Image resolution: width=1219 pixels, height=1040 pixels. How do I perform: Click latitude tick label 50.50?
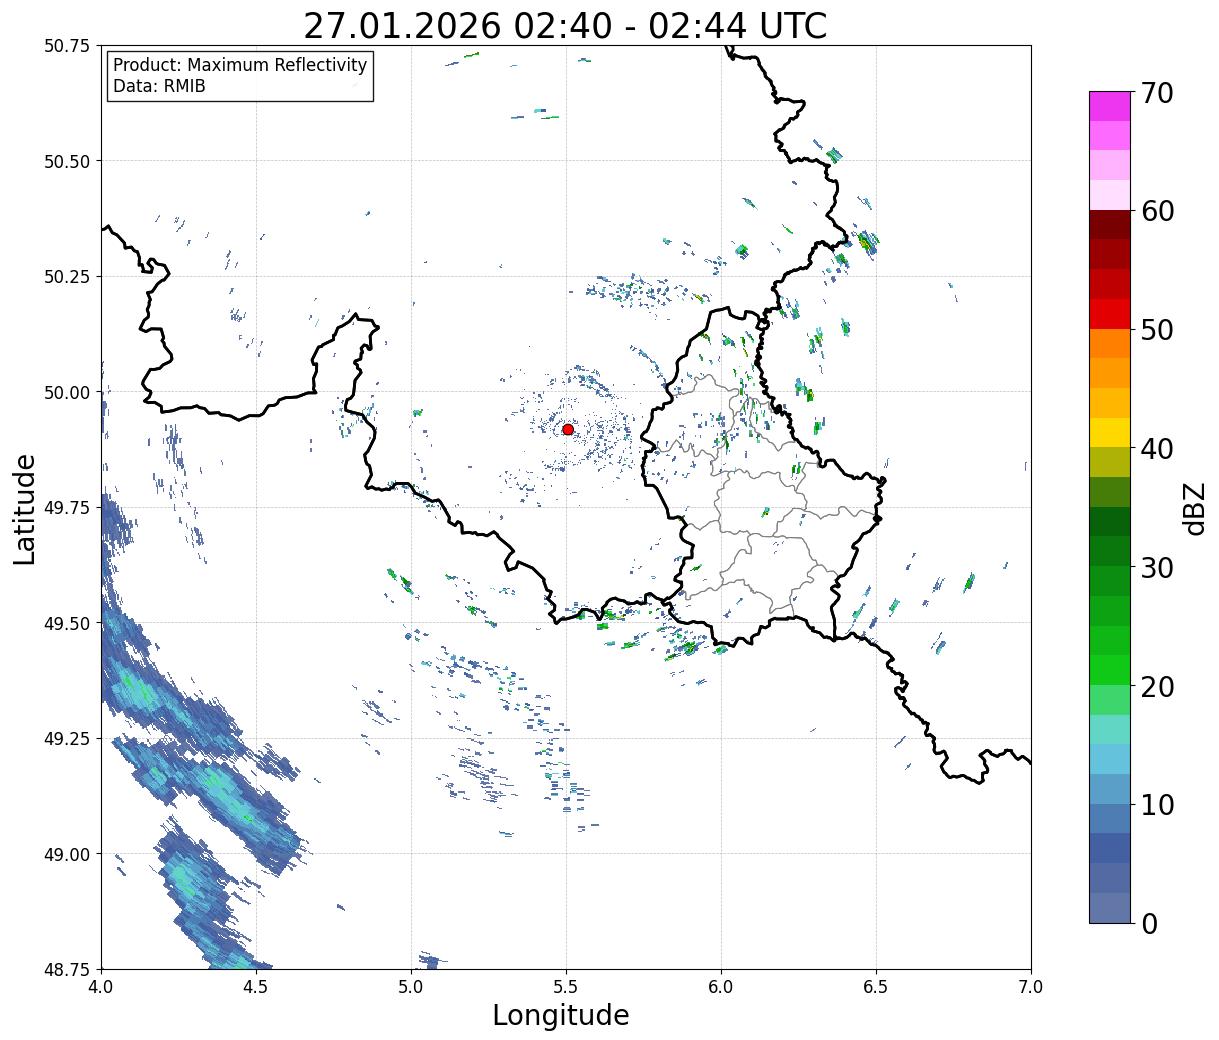[67, 161]
